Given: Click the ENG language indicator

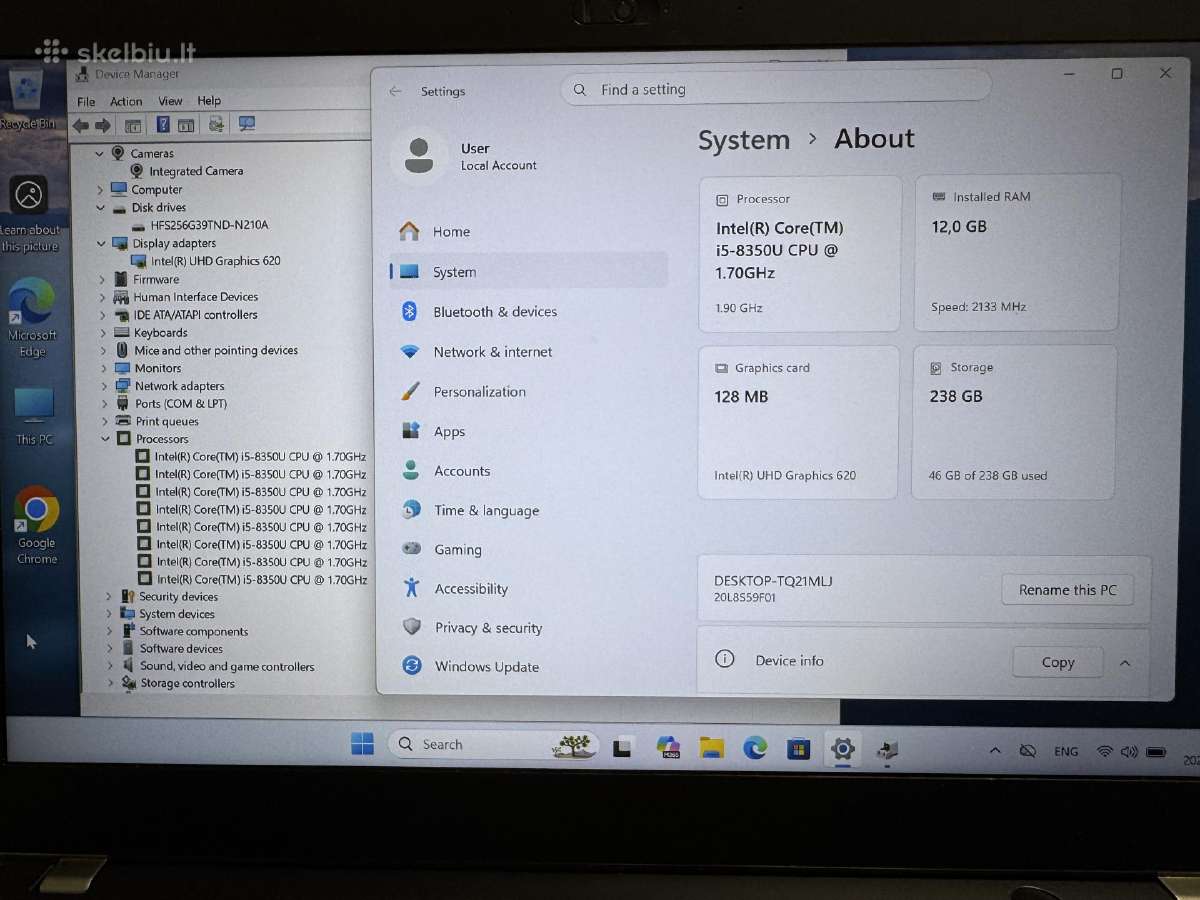Looking at the screenshot, I should [1066, 752].
